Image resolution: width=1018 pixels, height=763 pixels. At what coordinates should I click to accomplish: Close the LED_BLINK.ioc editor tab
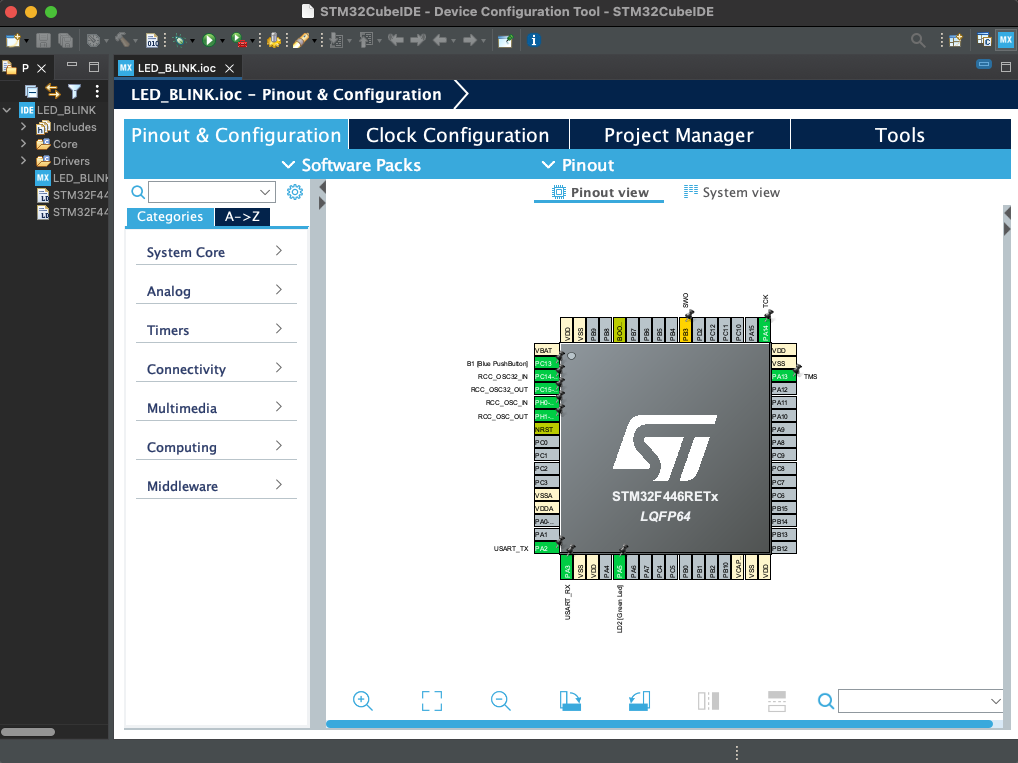[229, 68]
